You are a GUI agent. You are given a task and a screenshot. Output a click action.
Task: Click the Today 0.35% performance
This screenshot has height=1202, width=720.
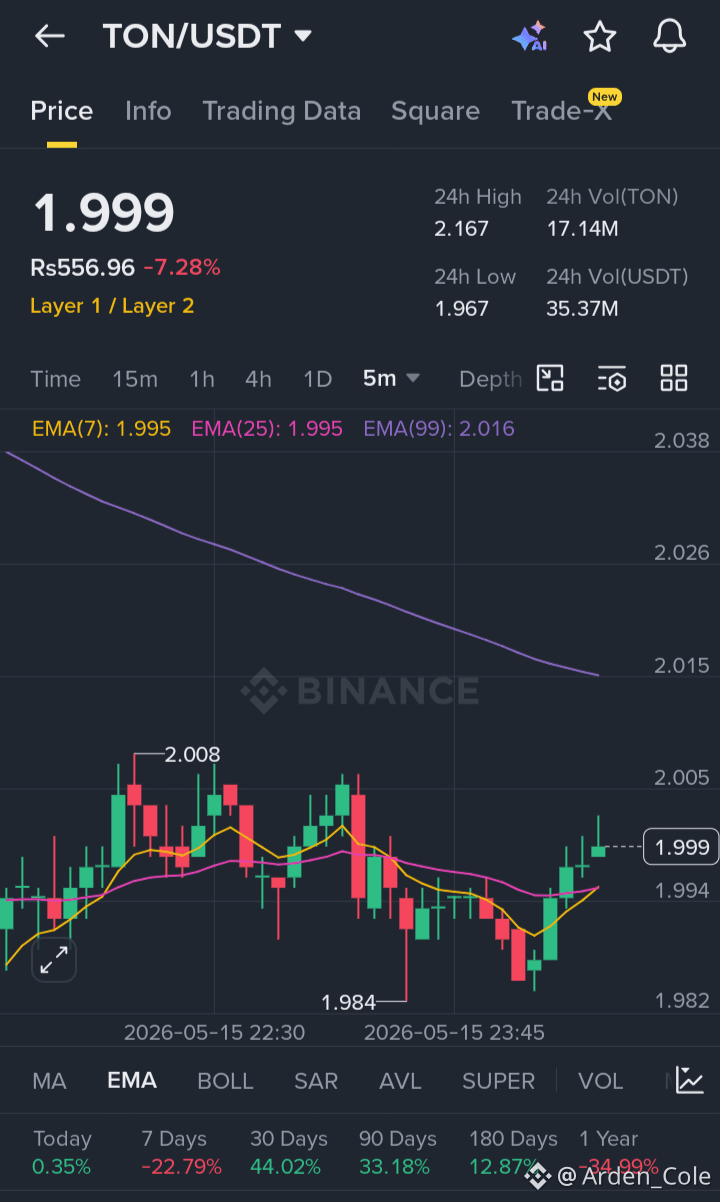tap(62, 1152)
